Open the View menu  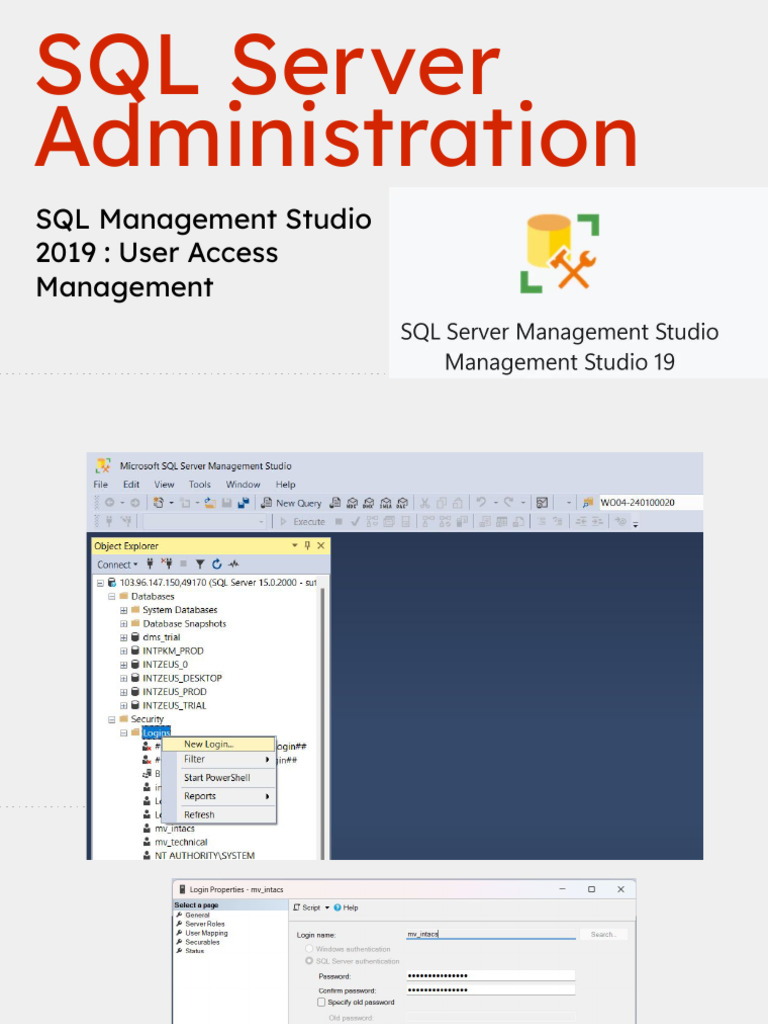164,485
